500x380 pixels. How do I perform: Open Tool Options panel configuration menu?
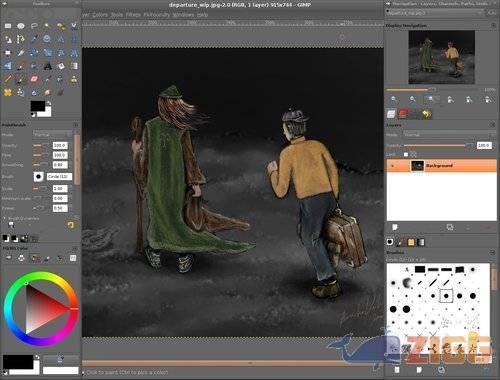pos(76,125)
